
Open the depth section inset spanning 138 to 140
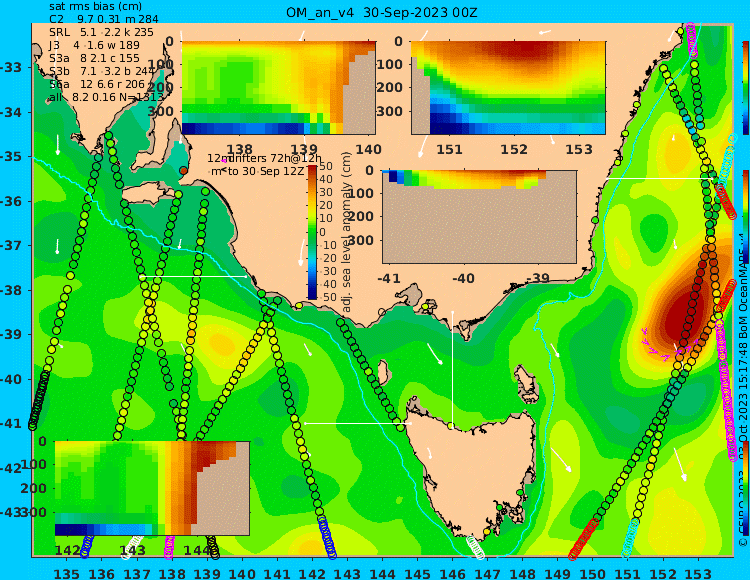click(x=278, y=88)
